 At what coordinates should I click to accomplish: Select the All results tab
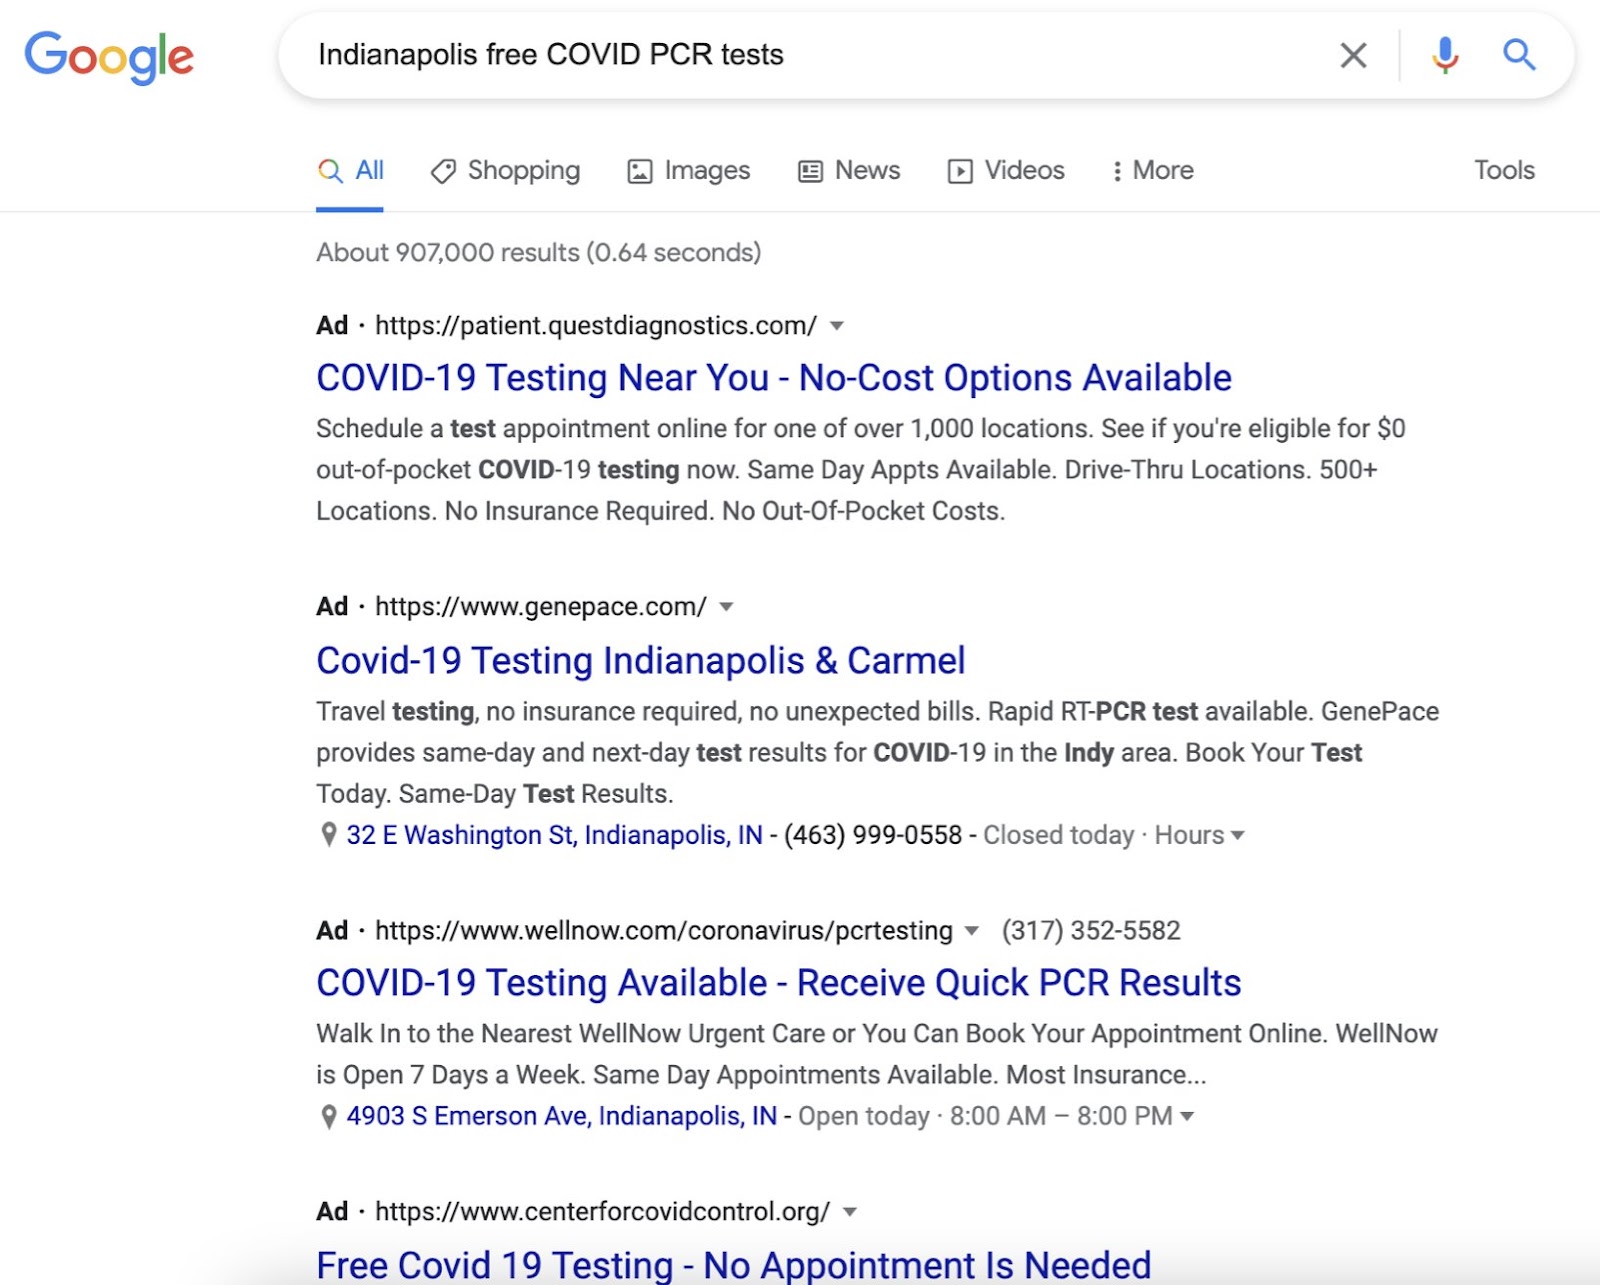click(x=350, y=171)
